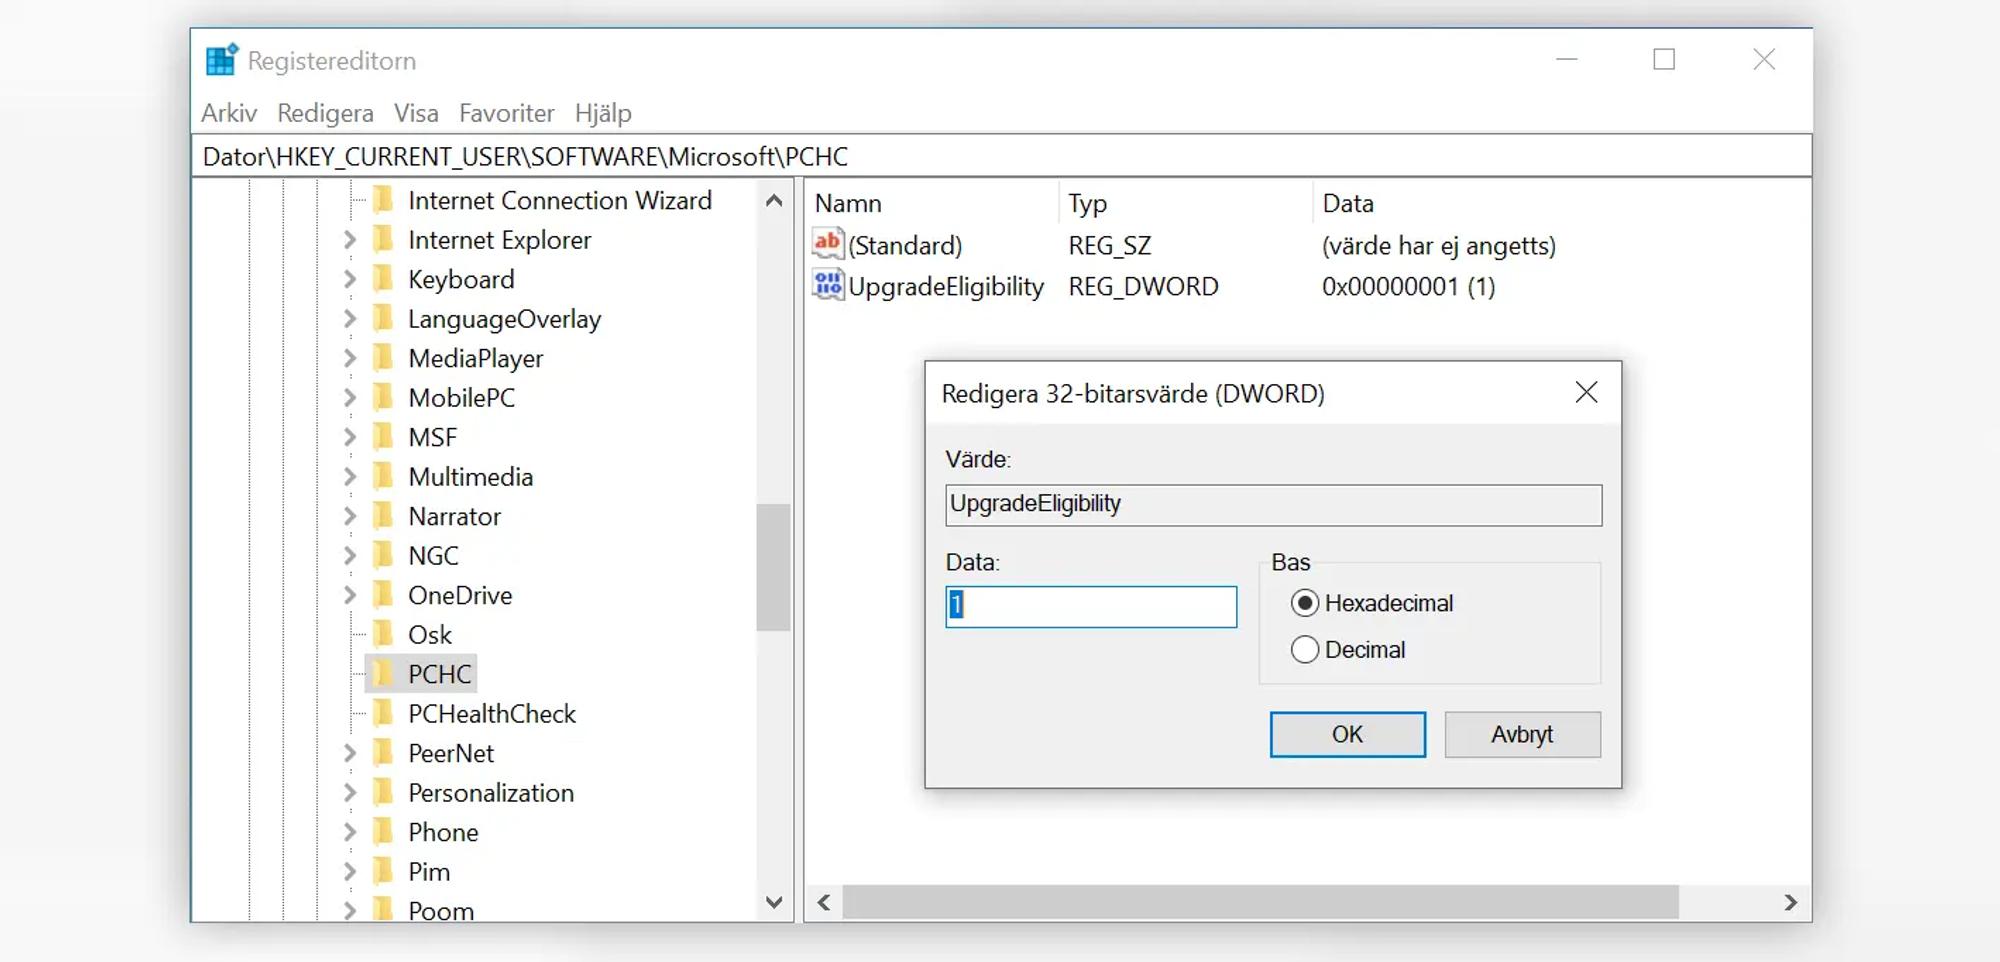Select the Osk key in the tree
This screenshot has width=2000, height=962.
[430, 635]
